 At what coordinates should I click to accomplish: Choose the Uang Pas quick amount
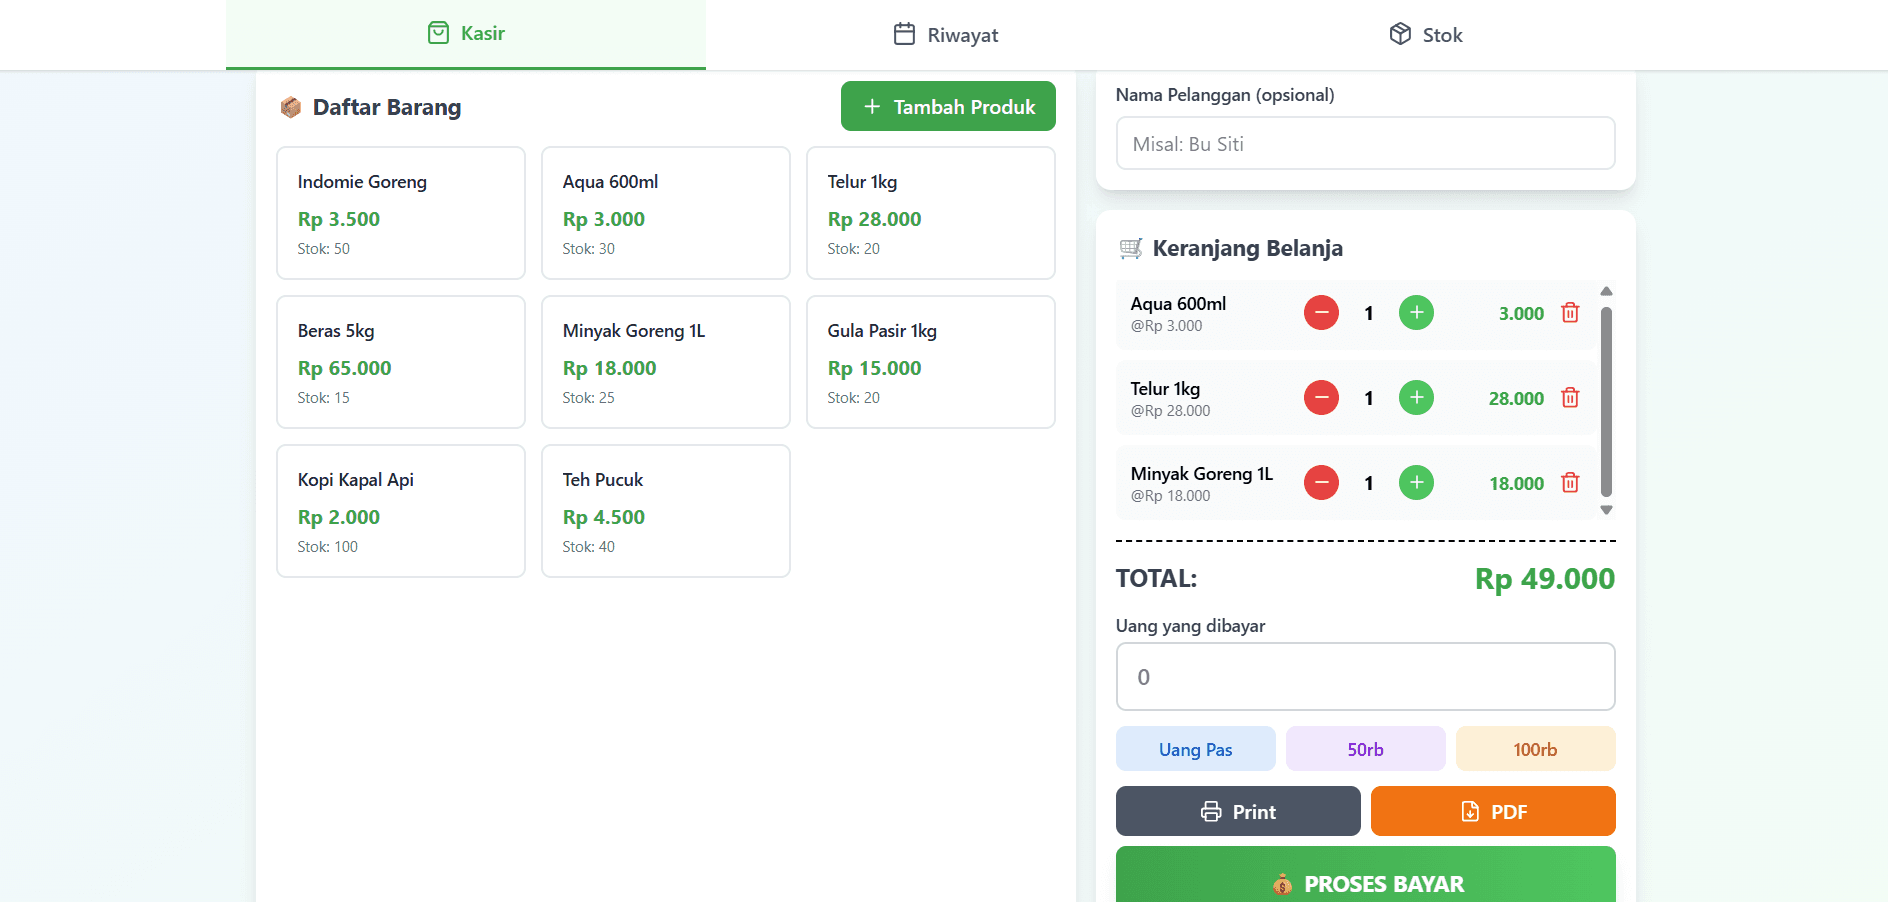coord(1195,749)
